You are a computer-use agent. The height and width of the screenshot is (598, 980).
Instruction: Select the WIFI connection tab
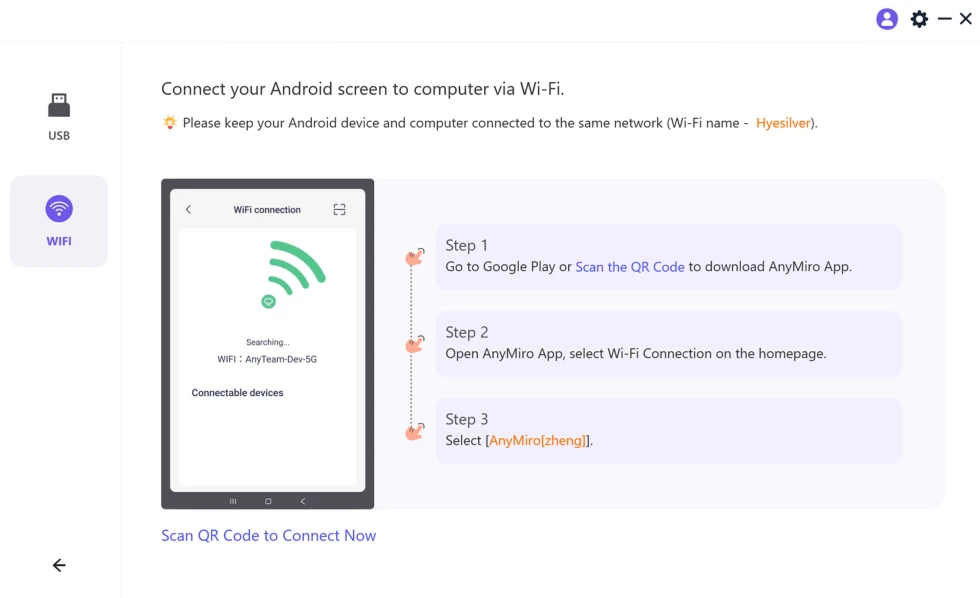[x=59, y=221]
